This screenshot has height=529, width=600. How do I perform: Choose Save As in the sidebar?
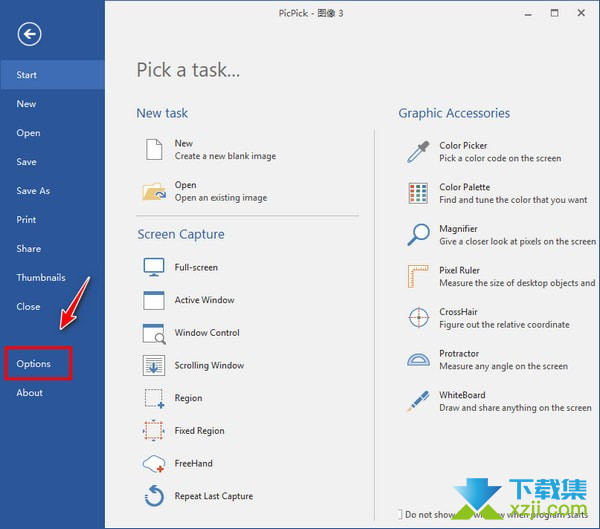(x=33, y=191)
